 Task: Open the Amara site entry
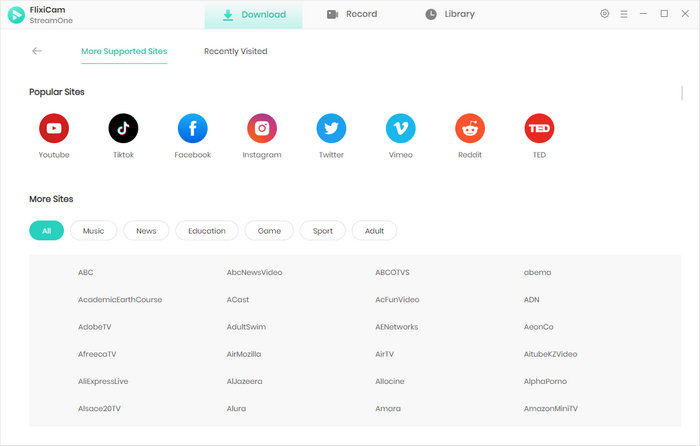click(x=388, y=408)
